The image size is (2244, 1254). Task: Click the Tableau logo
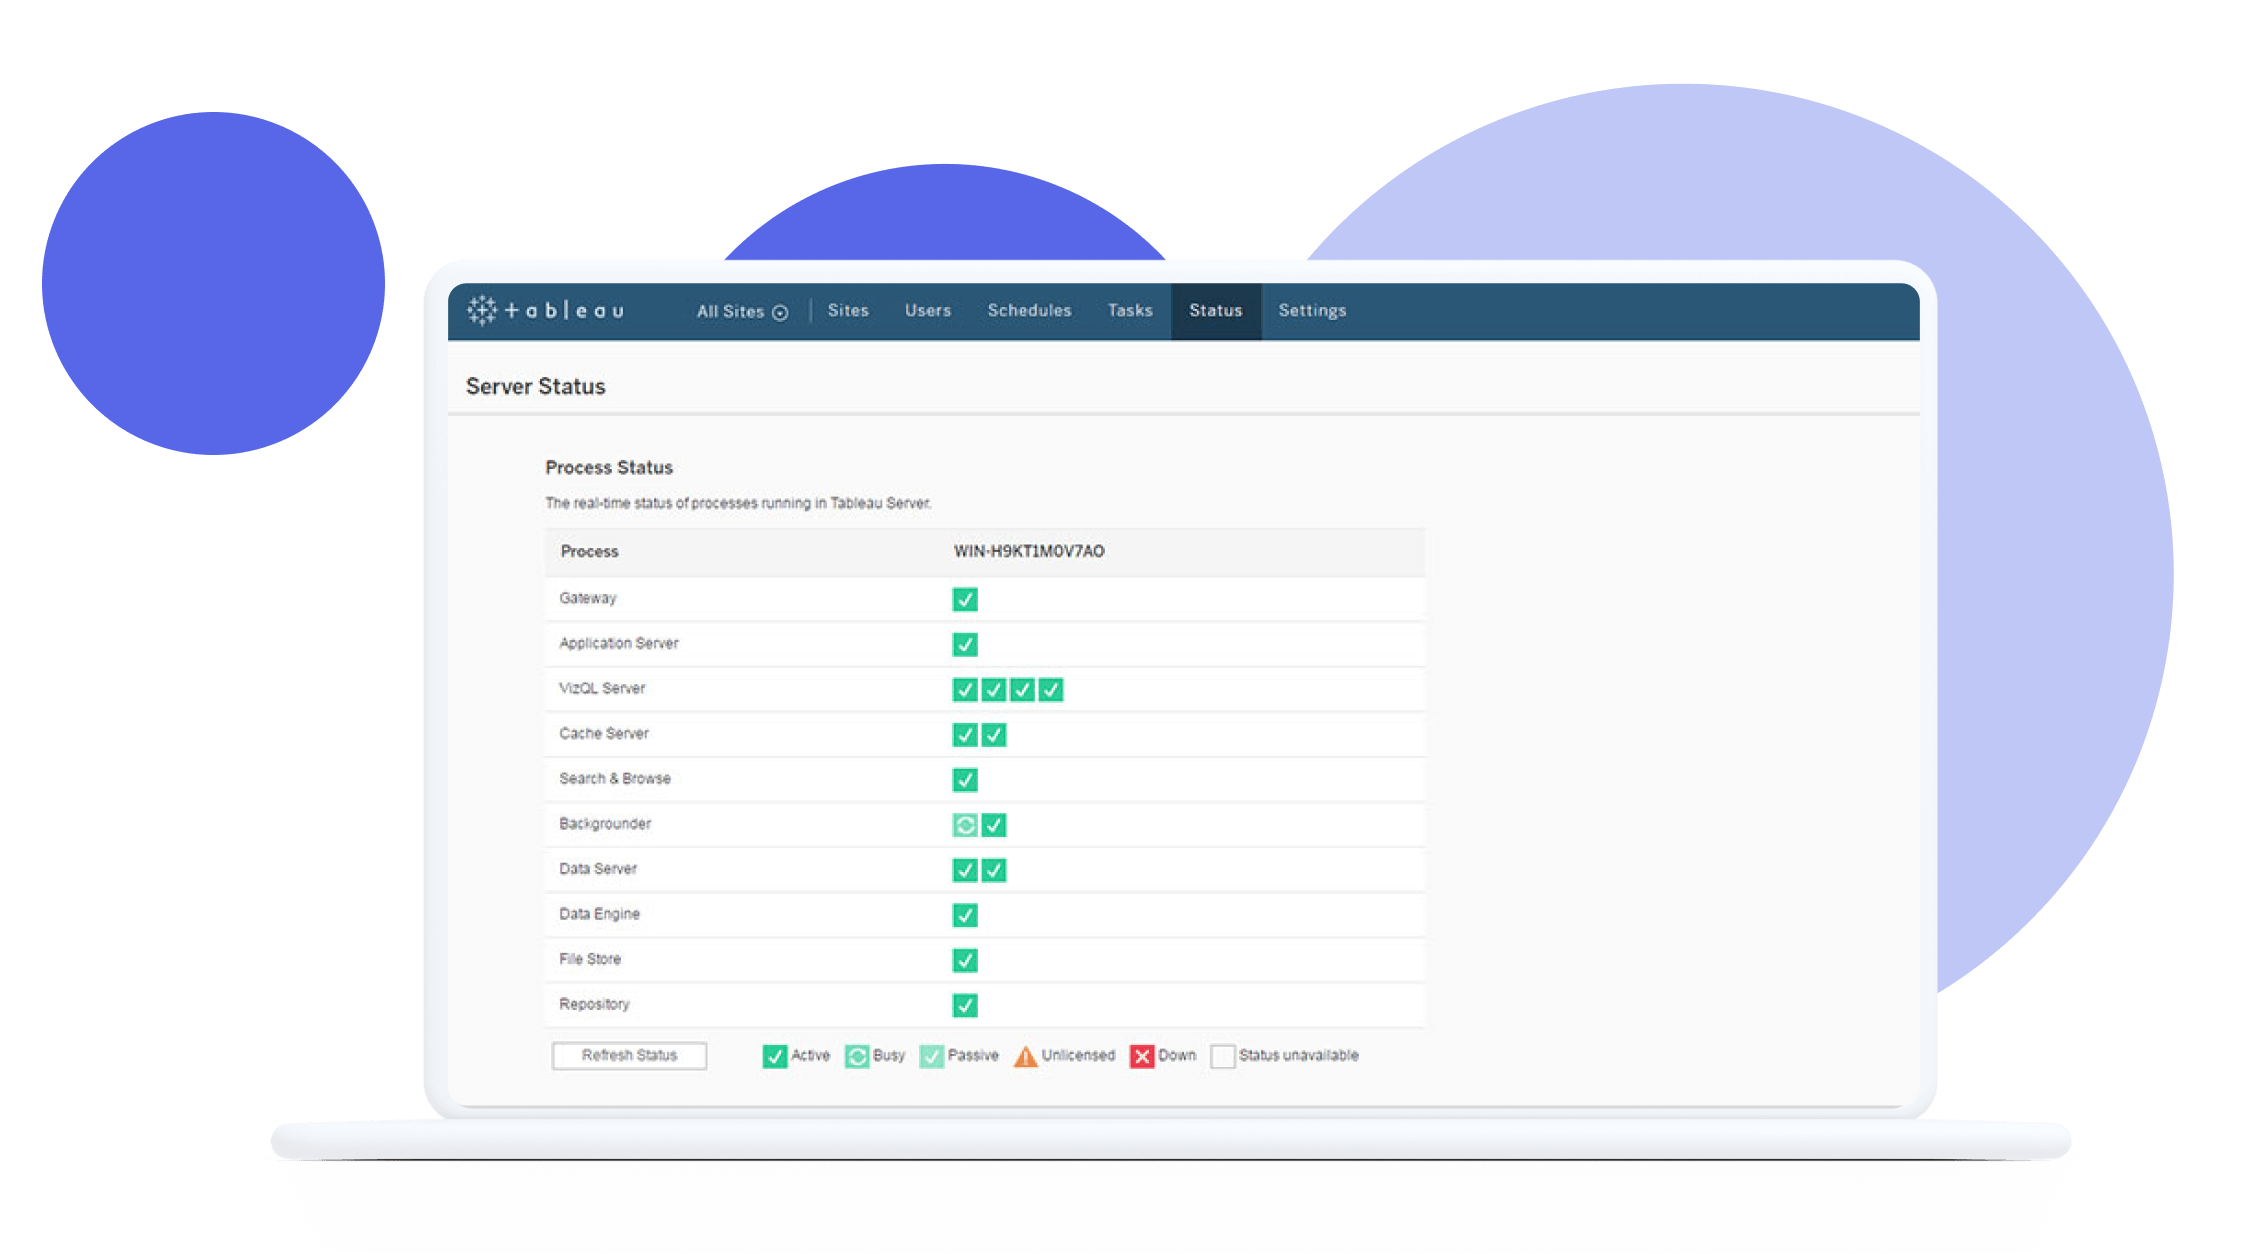(x=546, y=311)
